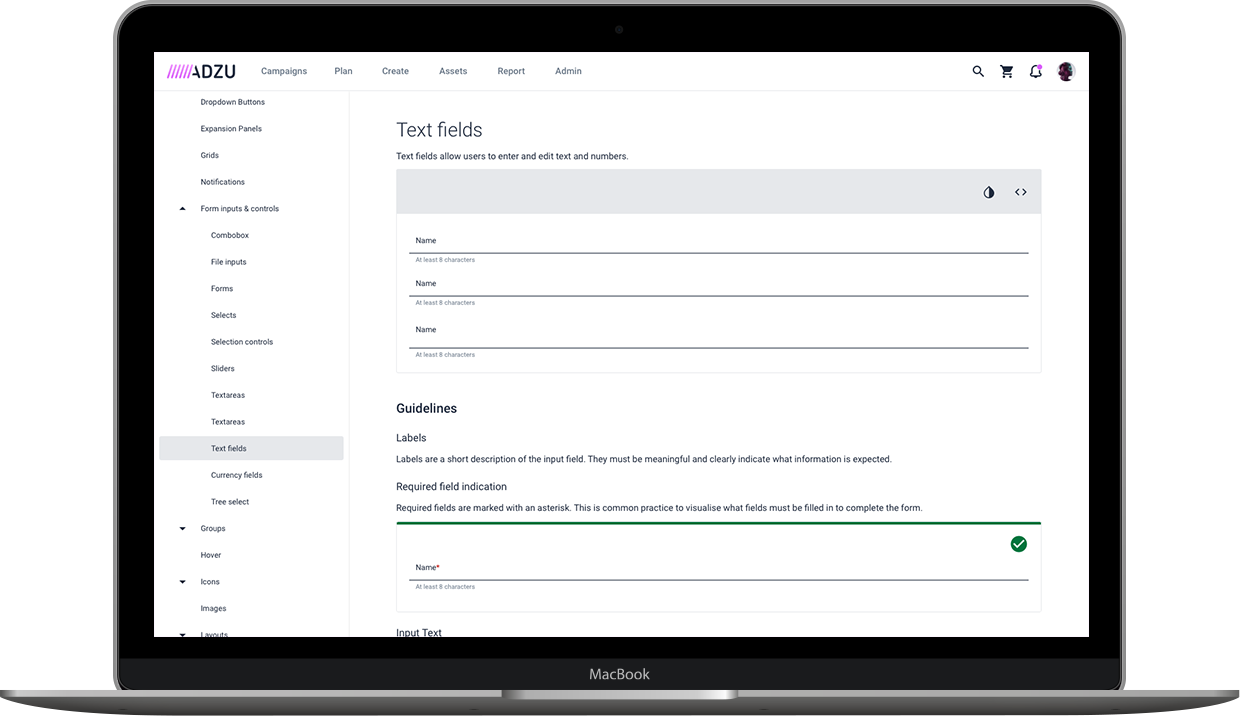Open Currency fields in sidebar
Viewport: 1240px width, 716px height.
(x=237, y=475)
